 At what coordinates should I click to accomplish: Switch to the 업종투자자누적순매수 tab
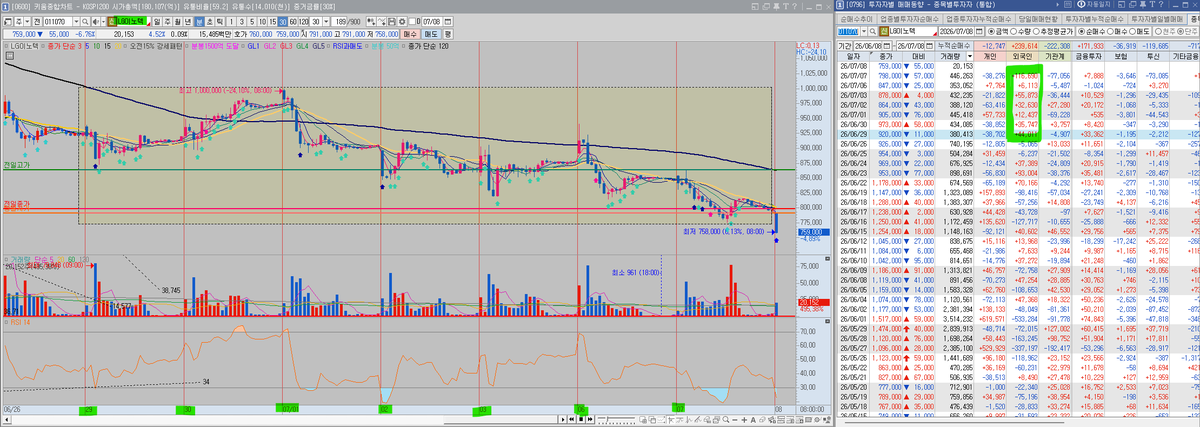[977, 19]
